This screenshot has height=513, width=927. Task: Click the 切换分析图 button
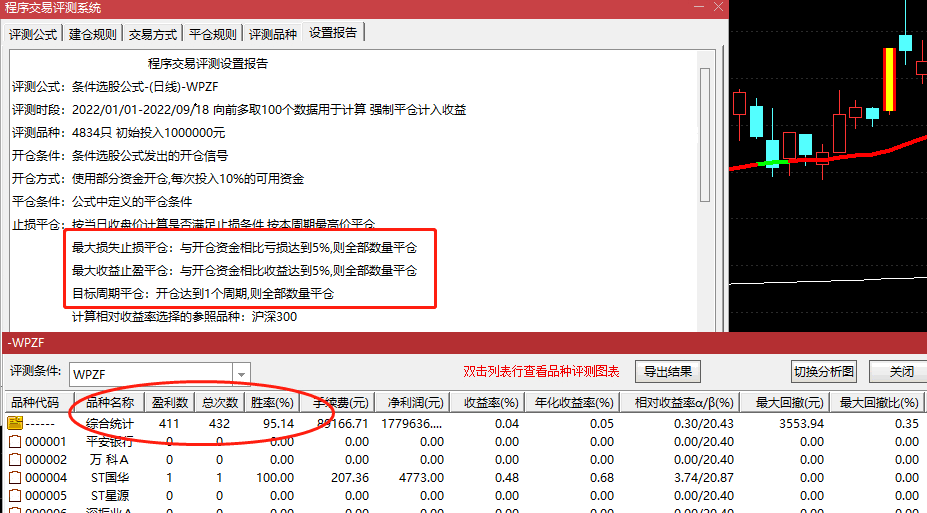click(x=824, y=372)
